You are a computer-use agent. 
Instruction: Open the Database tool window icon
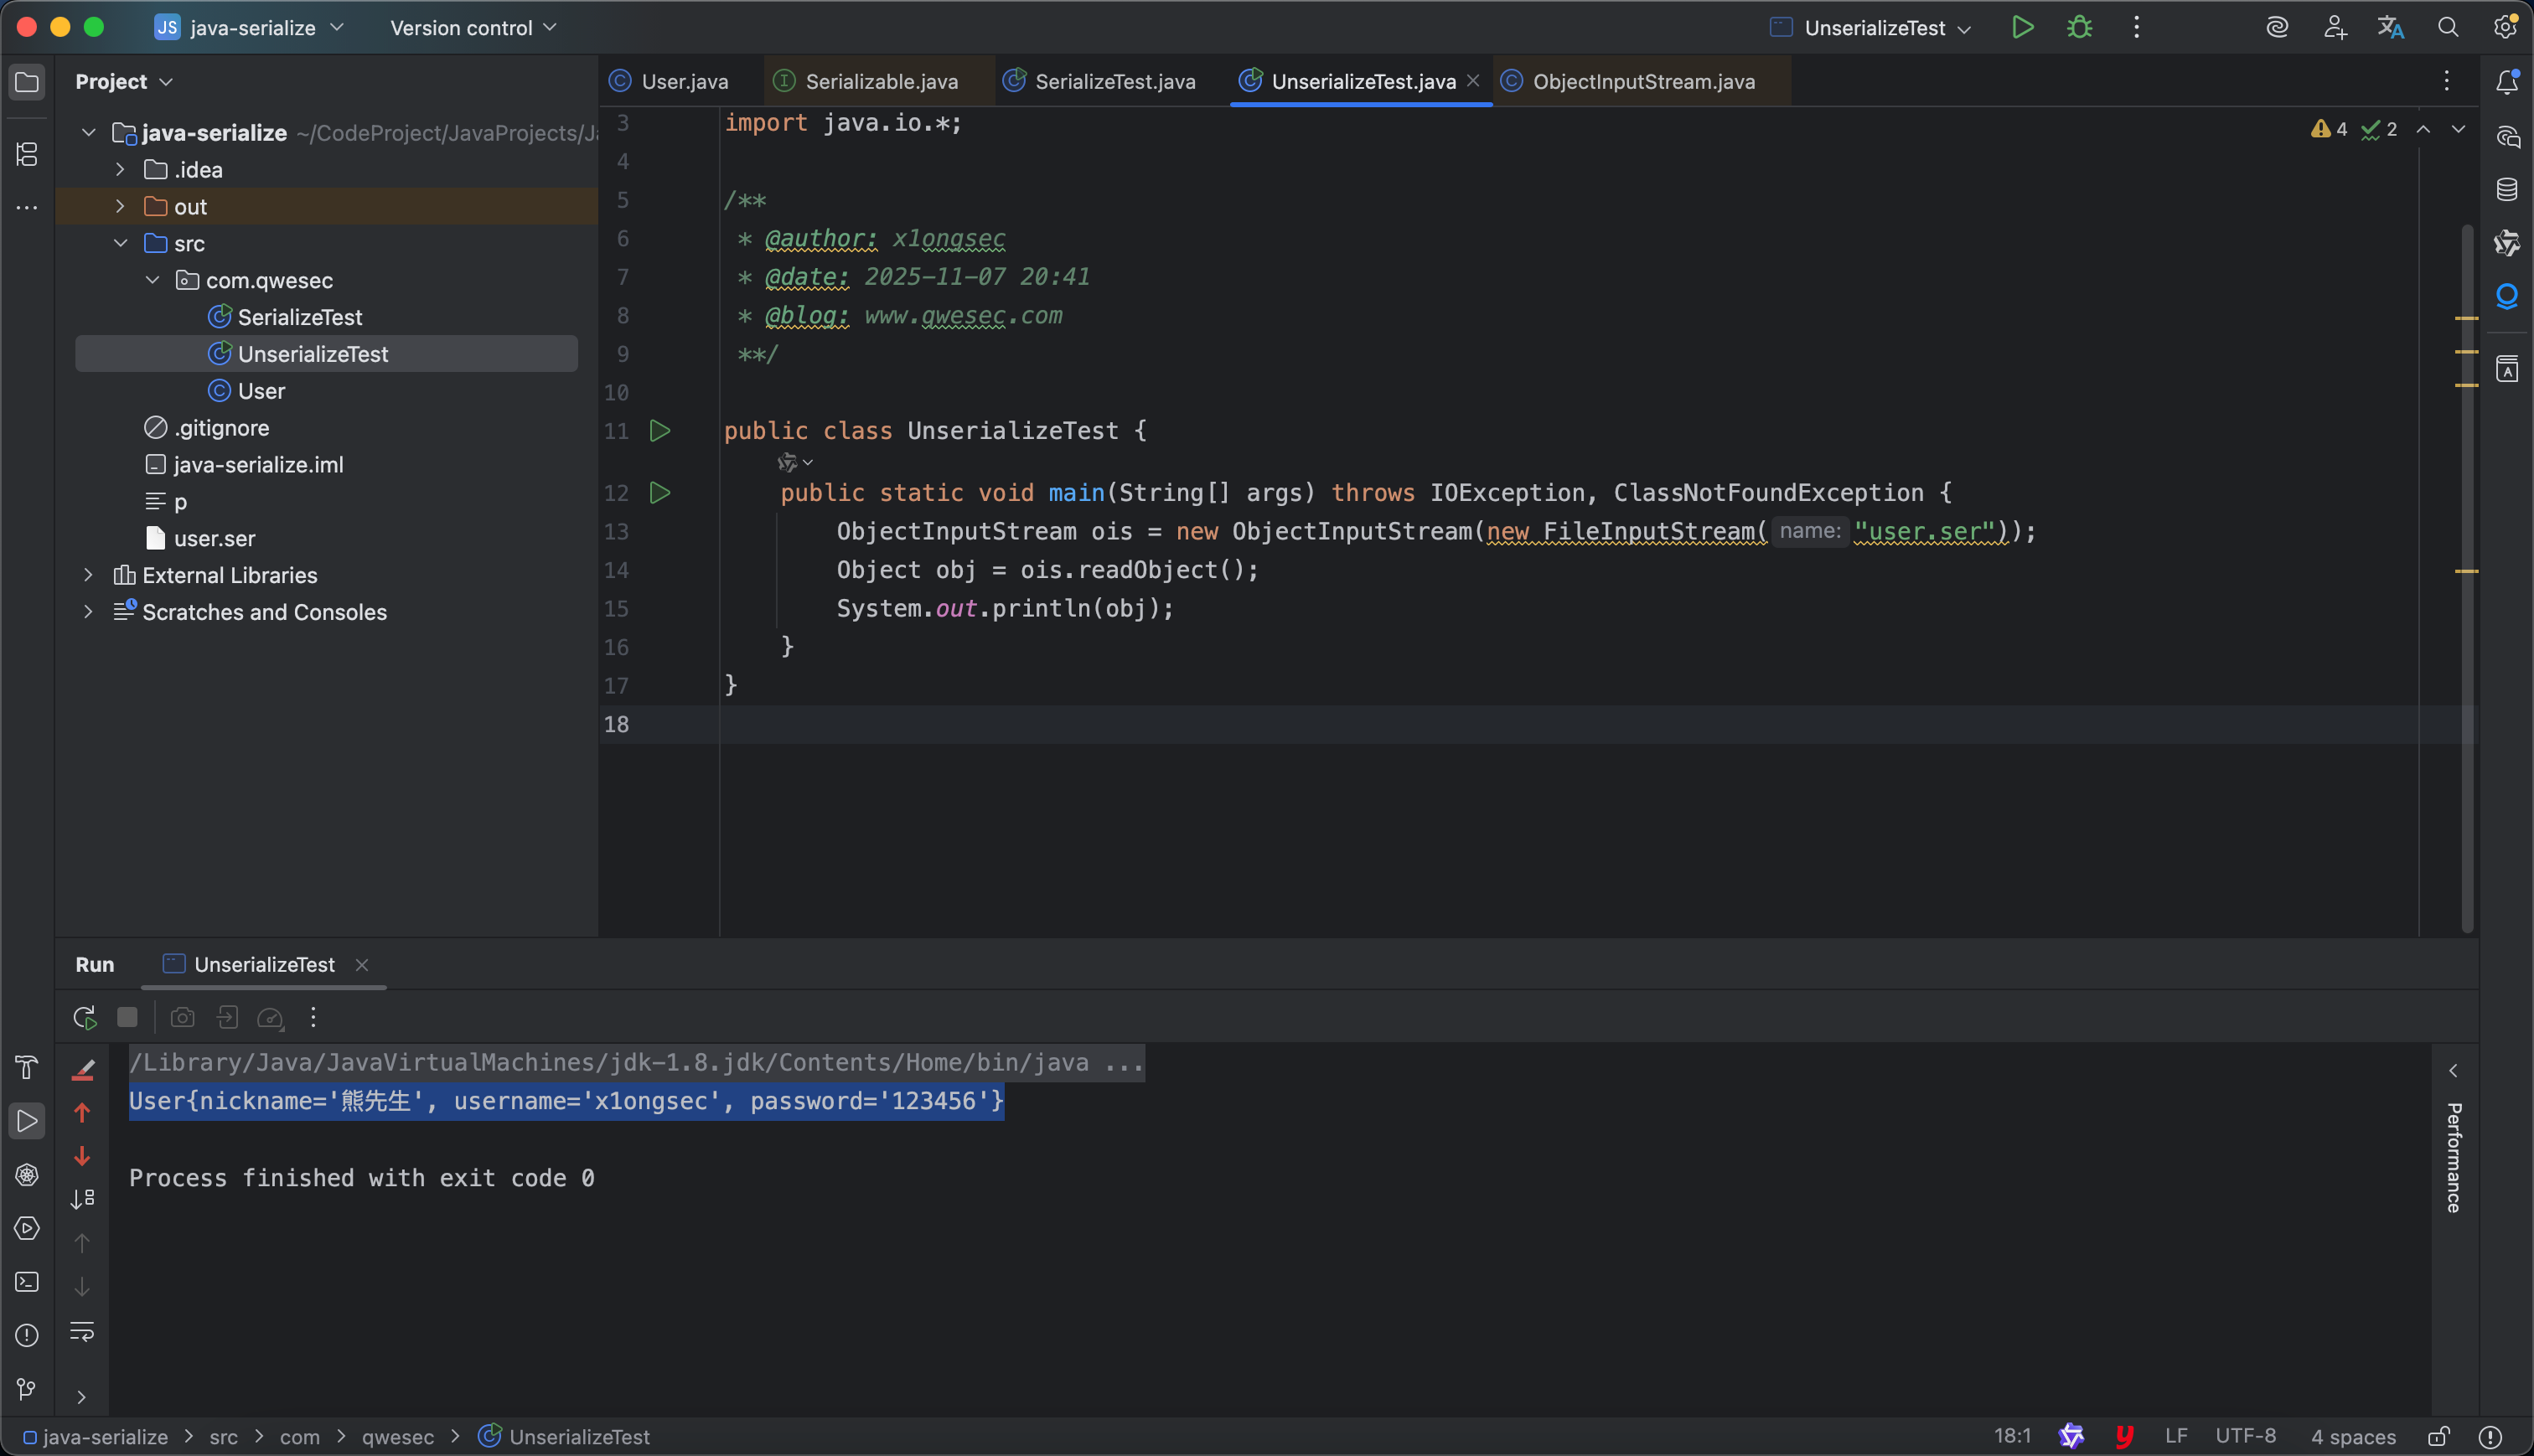coord(2507,189)
